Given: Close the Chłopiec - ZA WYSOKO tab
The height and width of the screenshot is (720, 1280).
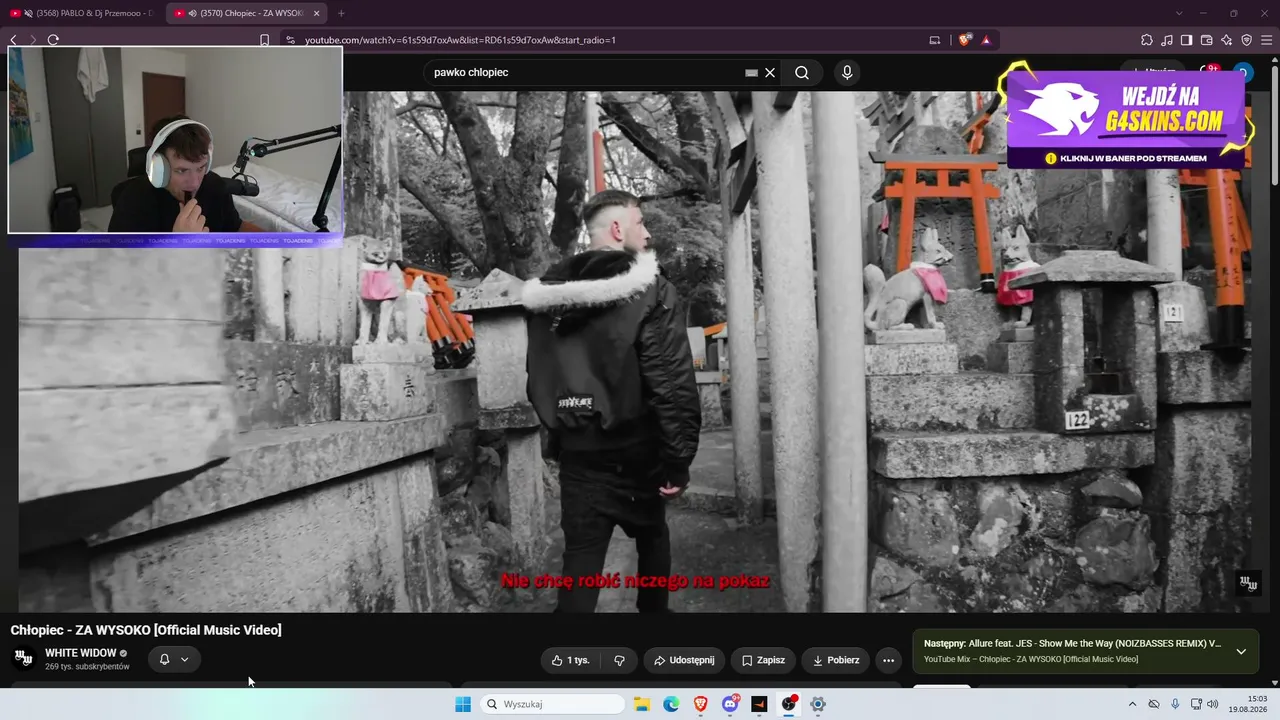Looking at the screenshot, I should pos(316,13).
